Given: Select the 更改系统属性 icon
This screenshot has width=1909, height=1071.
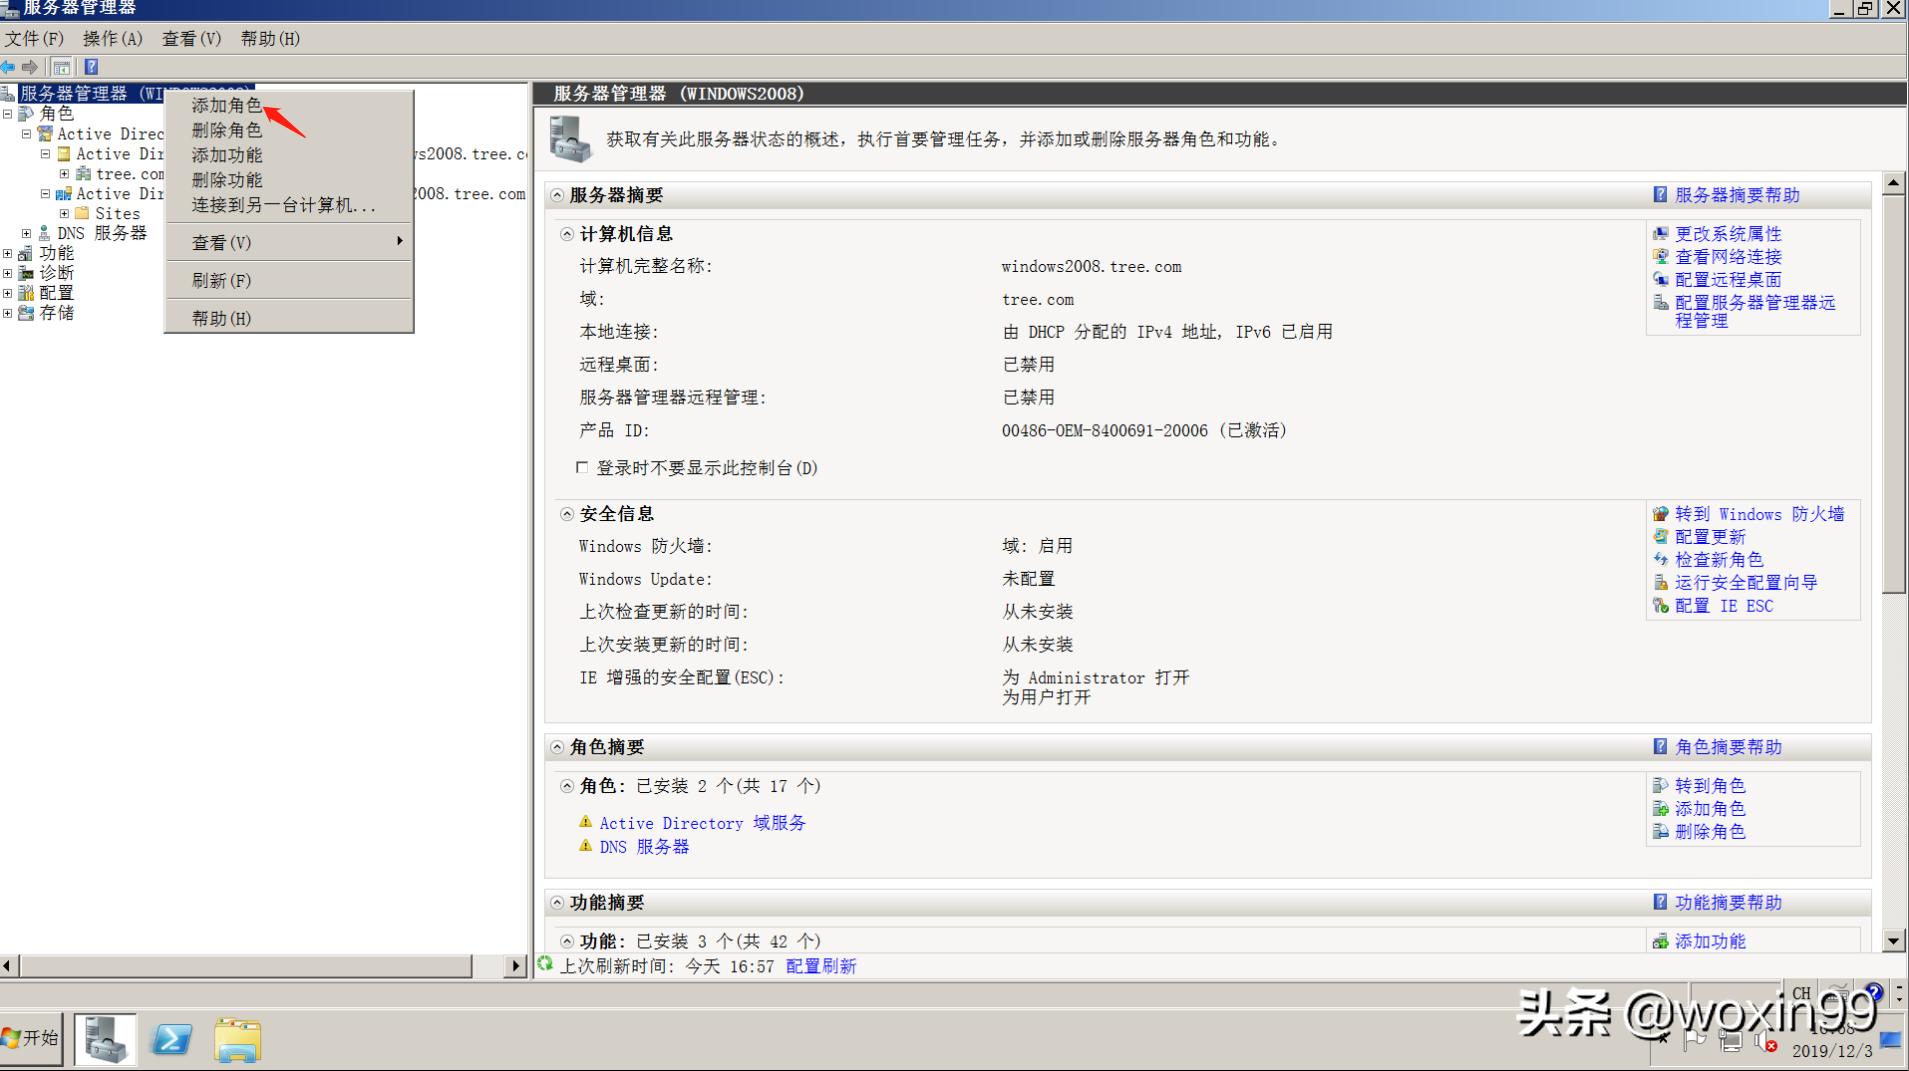Looking at the screenshot, I should 1661,233.
